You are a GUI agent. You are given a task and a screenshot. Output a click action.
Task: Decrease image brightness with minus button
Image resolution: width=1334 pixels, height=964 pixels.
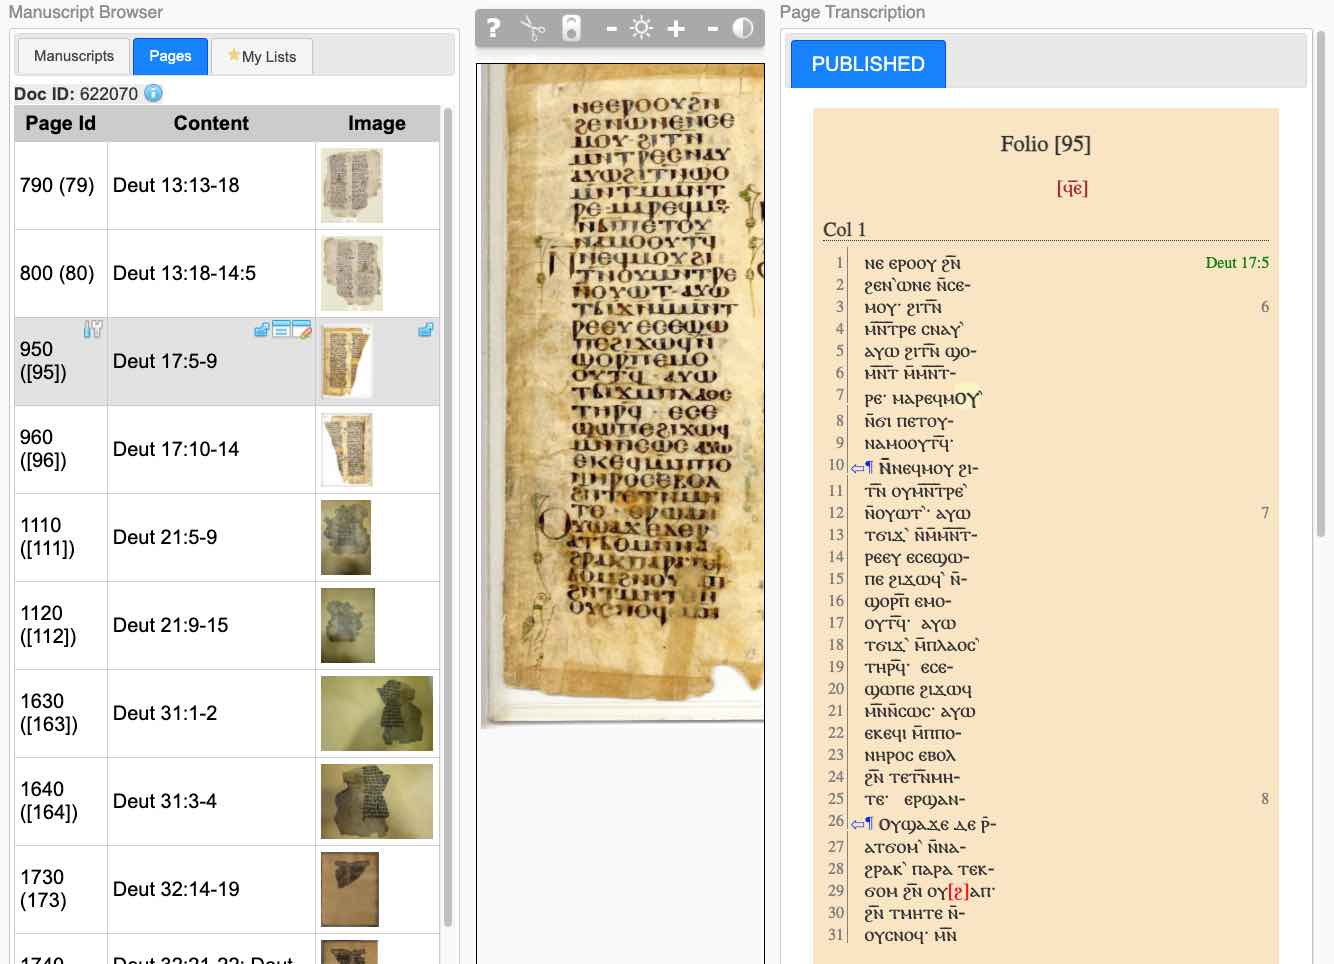click(611, 29)
